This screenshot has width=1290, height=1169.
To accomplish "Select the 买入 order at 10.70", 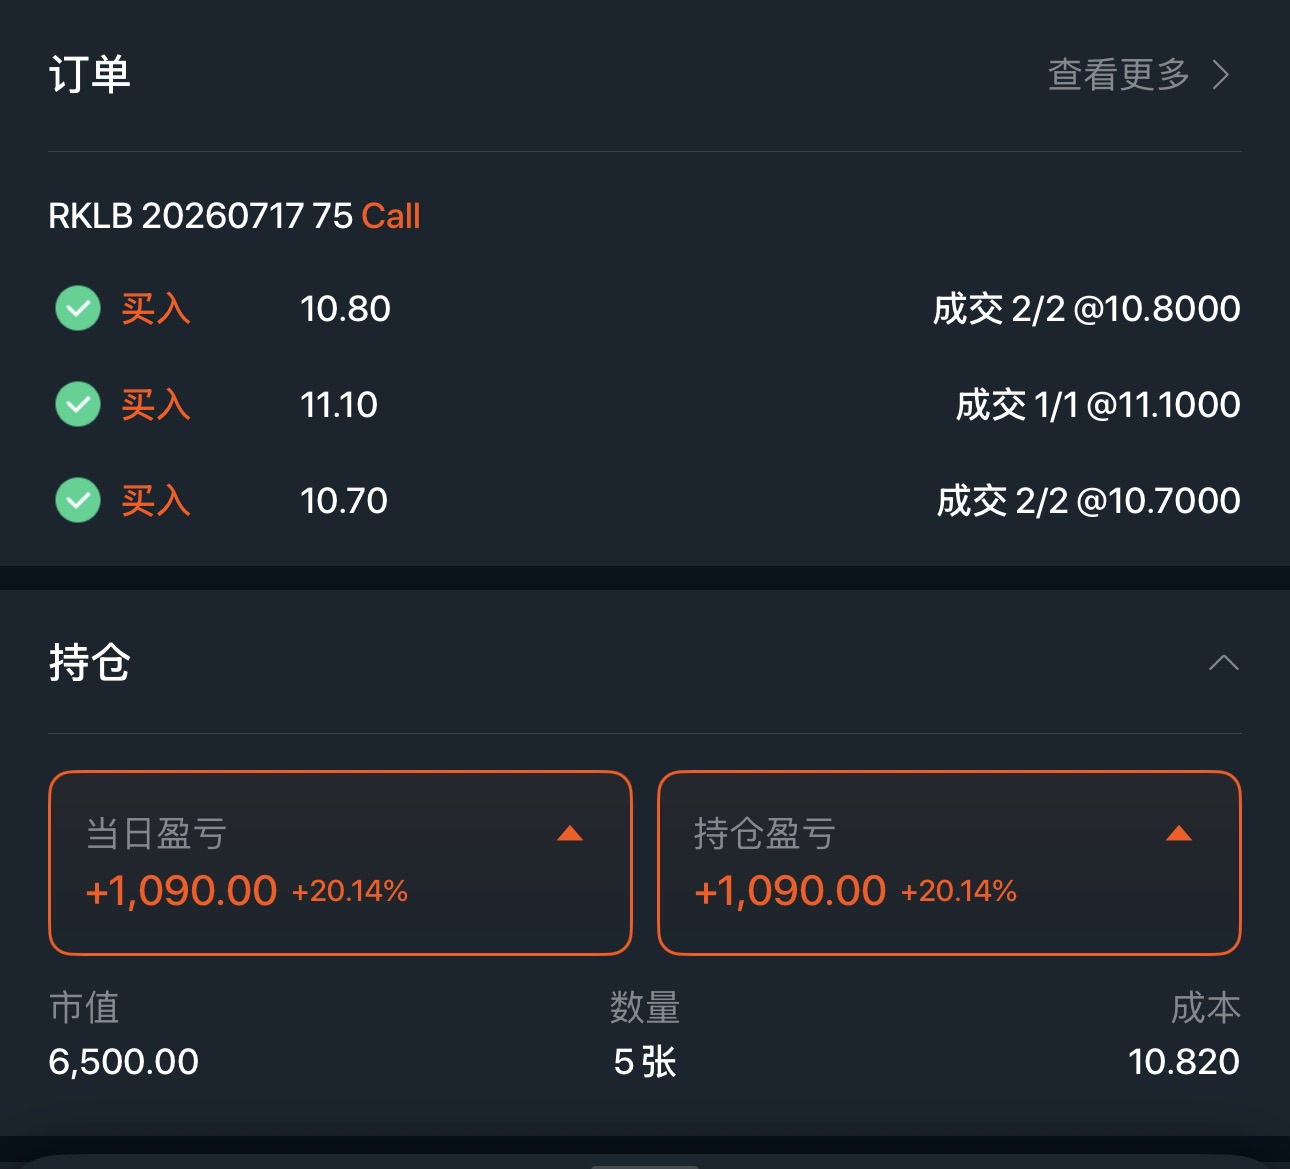I will [156, 501].
